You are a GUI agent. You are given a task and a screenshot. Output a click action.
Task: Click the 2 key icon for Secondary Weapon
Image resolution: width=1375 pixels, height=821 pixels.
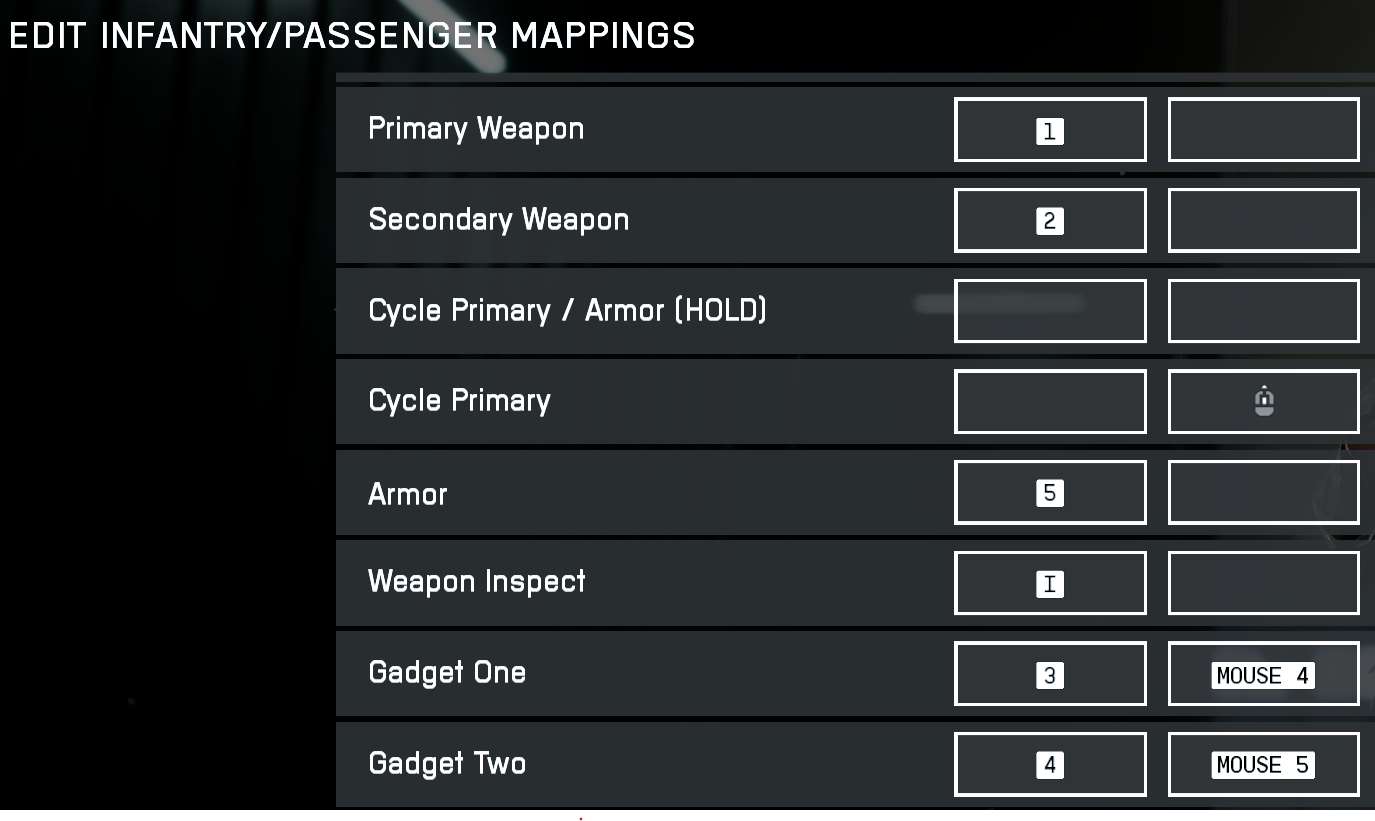[x=1050, y=221]
